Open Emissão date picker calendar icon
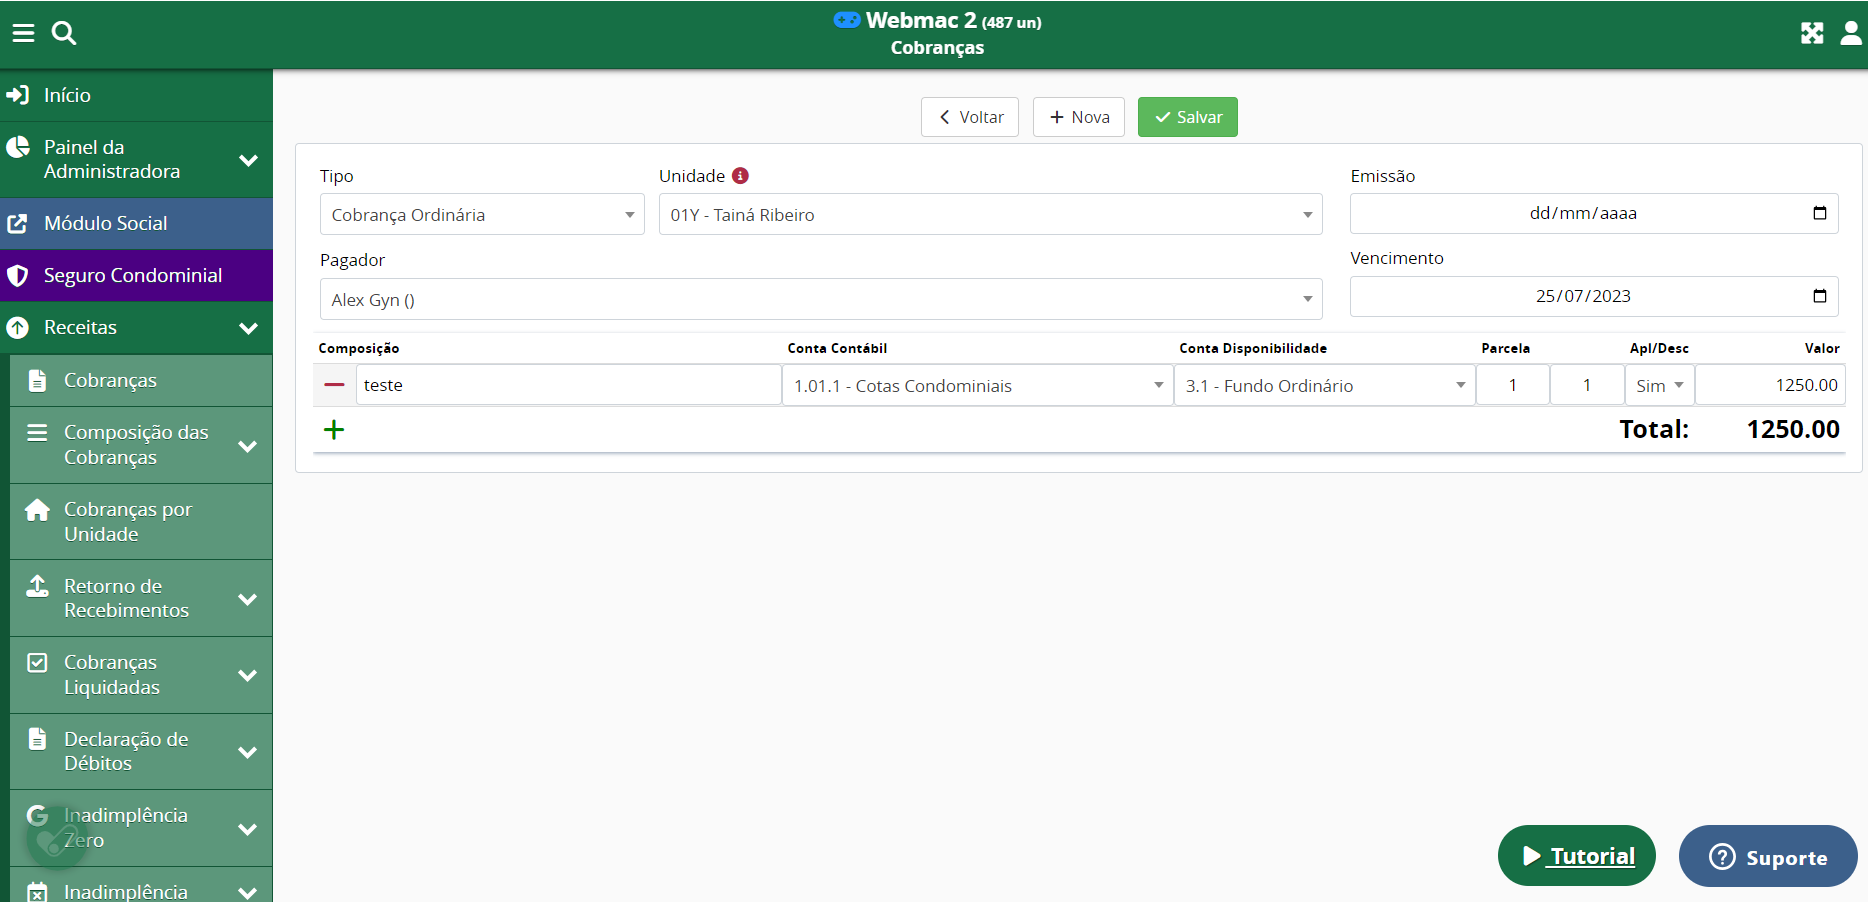The width and height of the screenshot is (1868, 902). [1819, 213]
